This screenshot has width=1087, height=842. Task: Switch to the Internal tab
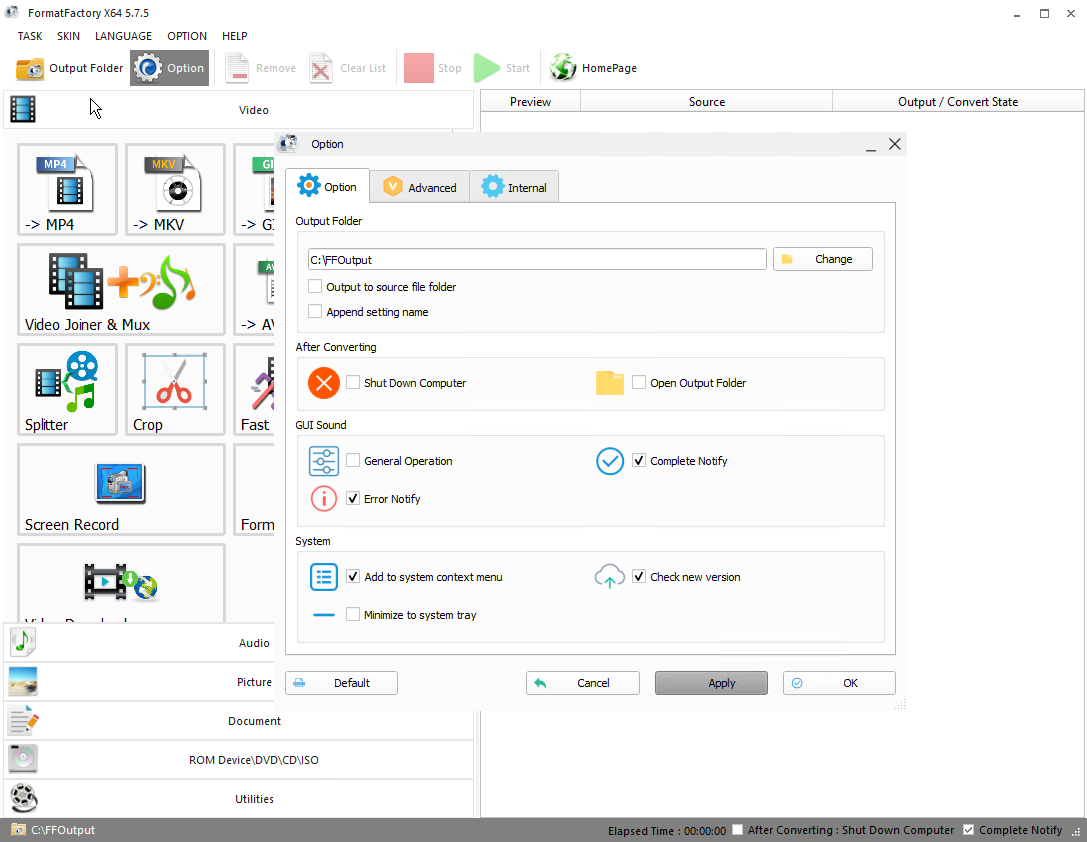pyautogui.click(x=514, y=187)
